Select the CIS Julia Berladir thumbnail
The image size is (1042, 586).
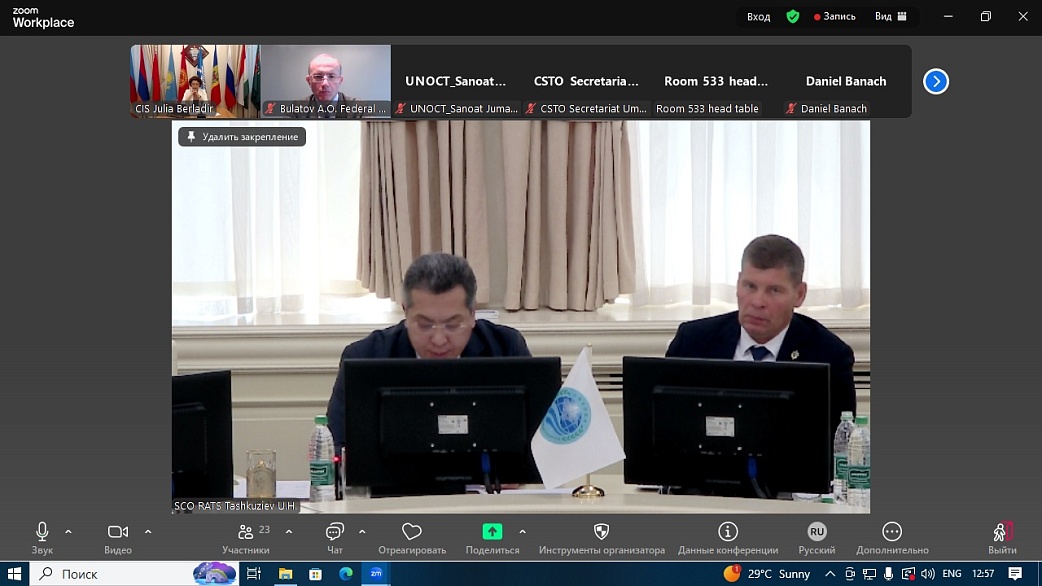(195, 81)
